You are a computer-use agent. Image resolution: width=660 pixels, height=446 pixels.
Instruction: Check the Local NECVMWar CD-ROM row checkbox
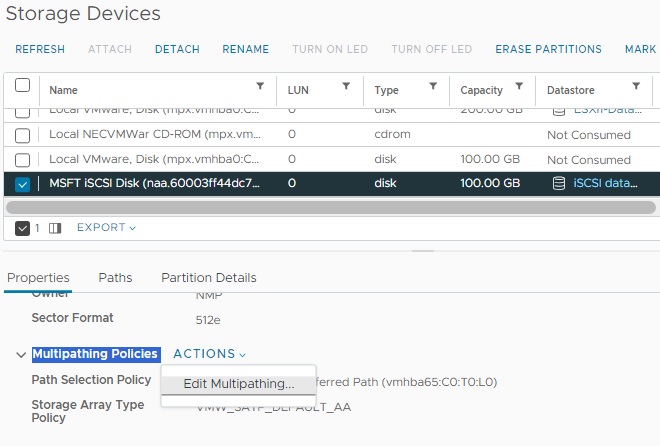coord(22,135)
